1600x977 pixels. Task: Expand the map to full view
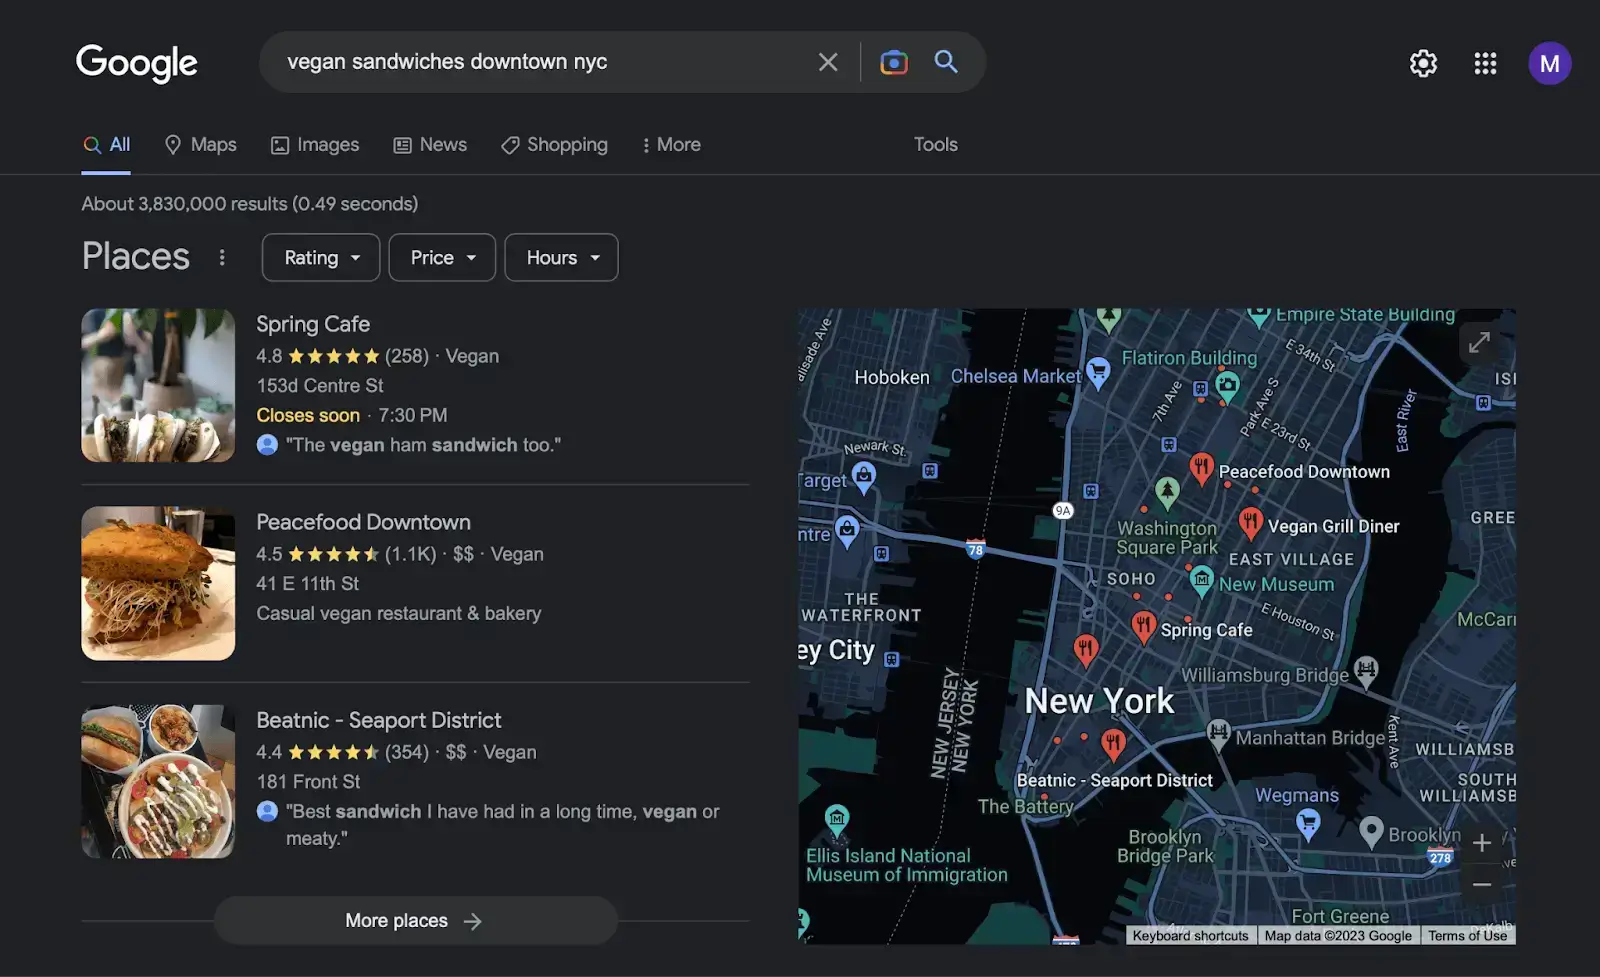pyautogui.click(x=1479, y=342)
